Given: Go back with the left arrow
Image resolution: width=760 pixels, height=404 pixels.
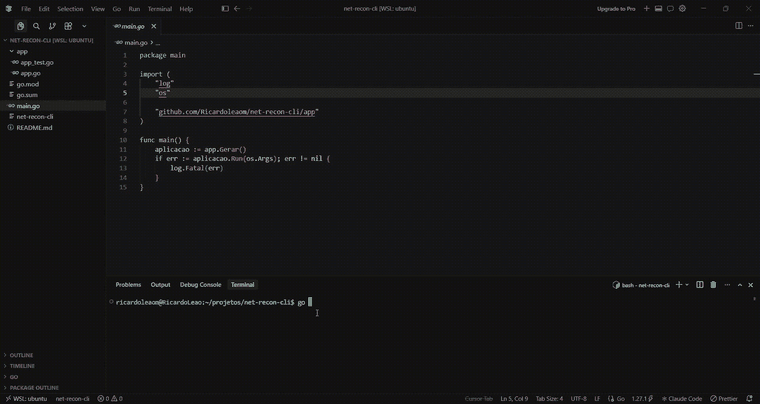Looking at the screenshot, I should coord(237,9).
